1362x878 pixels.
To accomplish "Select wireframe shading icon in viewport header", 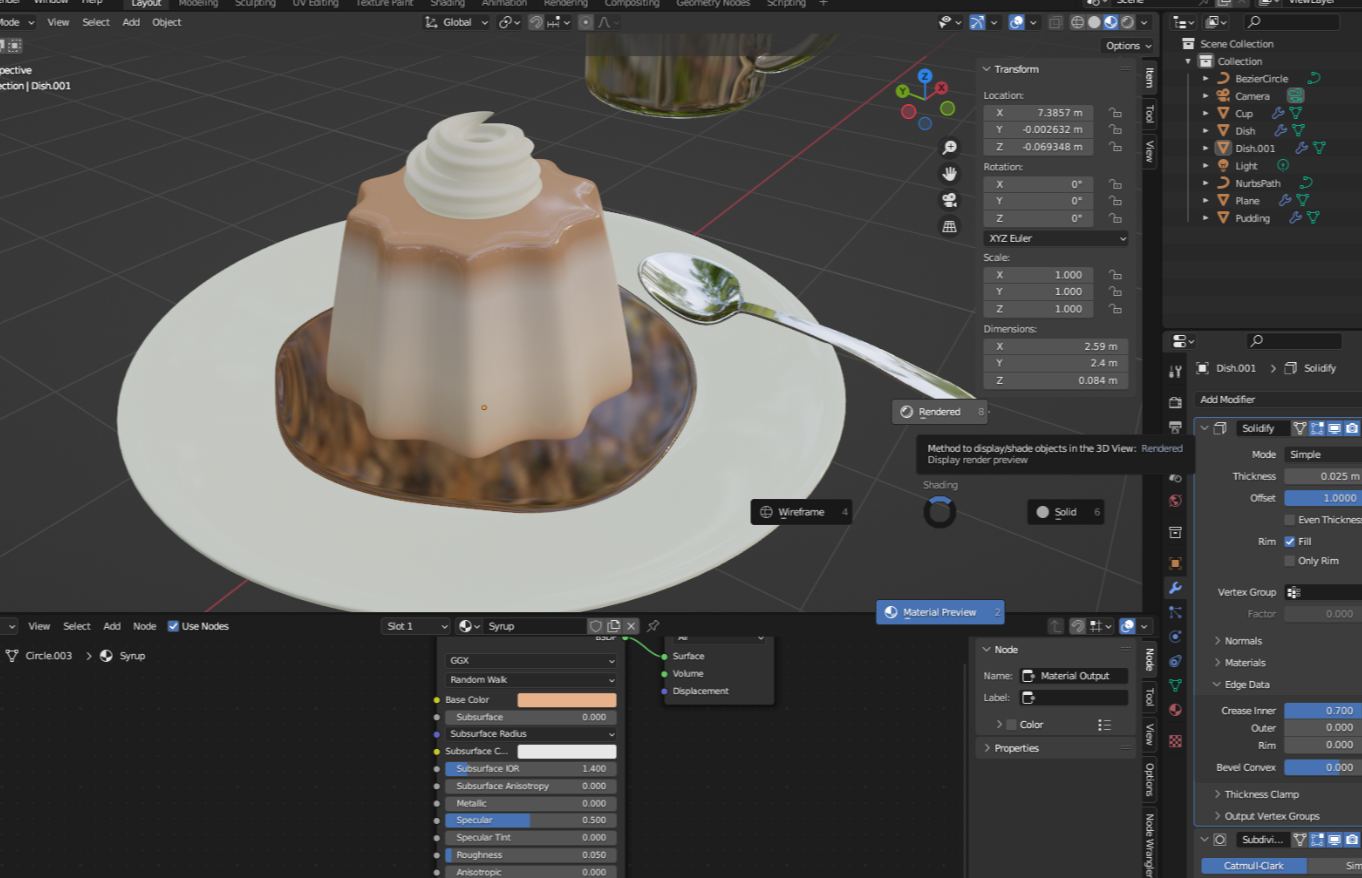I will [x=1077, y=22].
